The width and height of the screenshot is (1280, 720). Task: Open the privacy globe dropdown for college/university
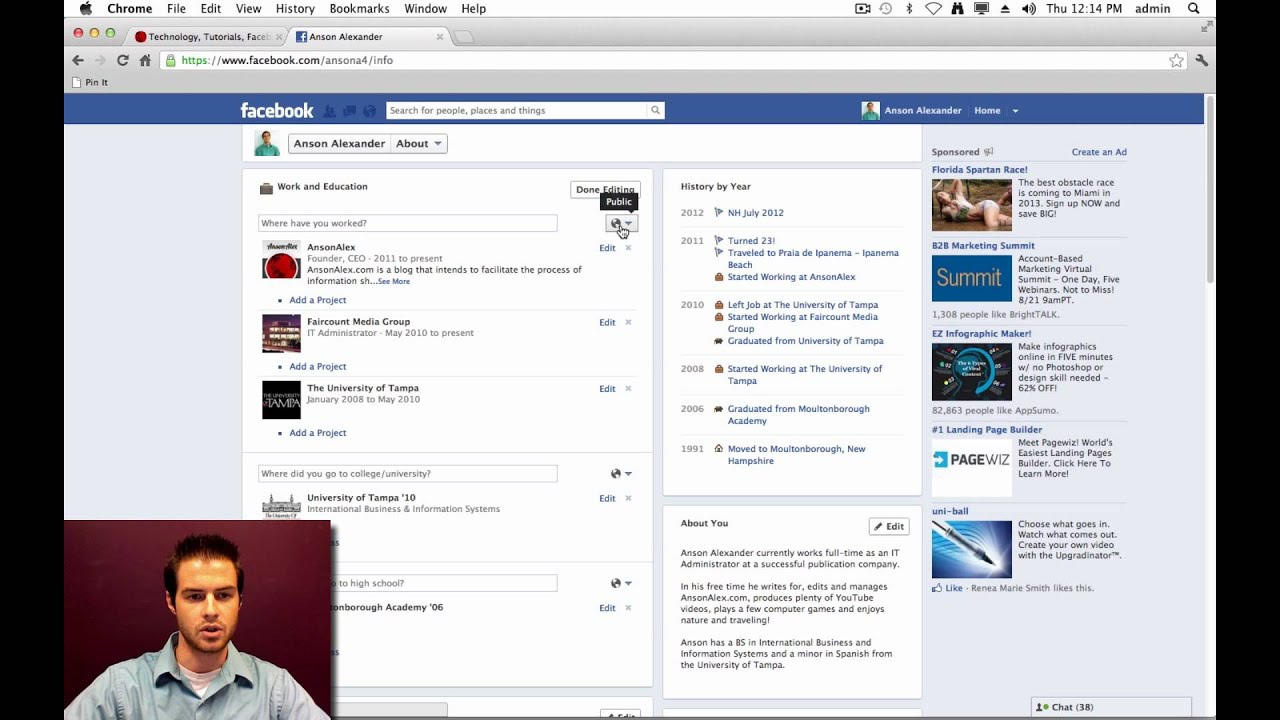tap(621, 474)
